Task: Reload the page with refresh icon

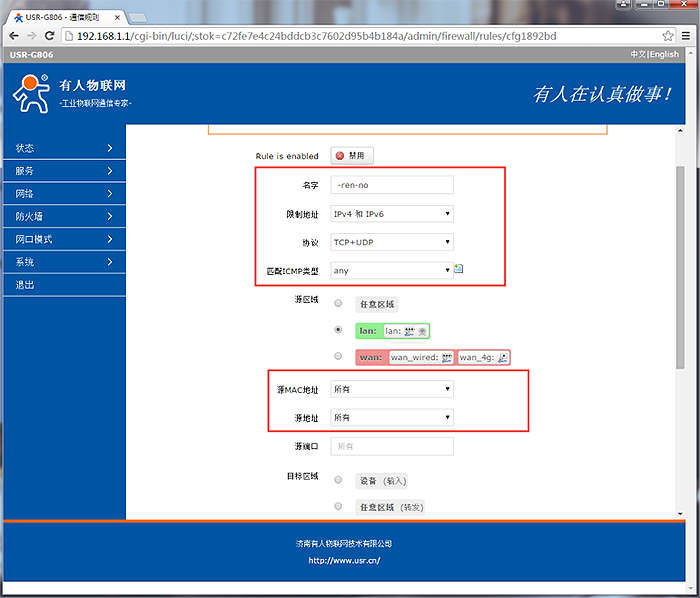Action: click(x=50, y=36)
